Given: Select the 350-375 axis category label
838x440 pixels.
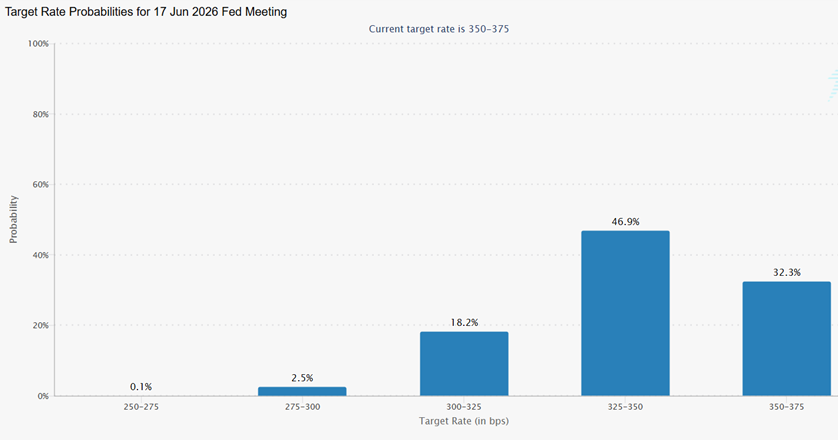Looking at the screenshot, I should tap(786, 409).
